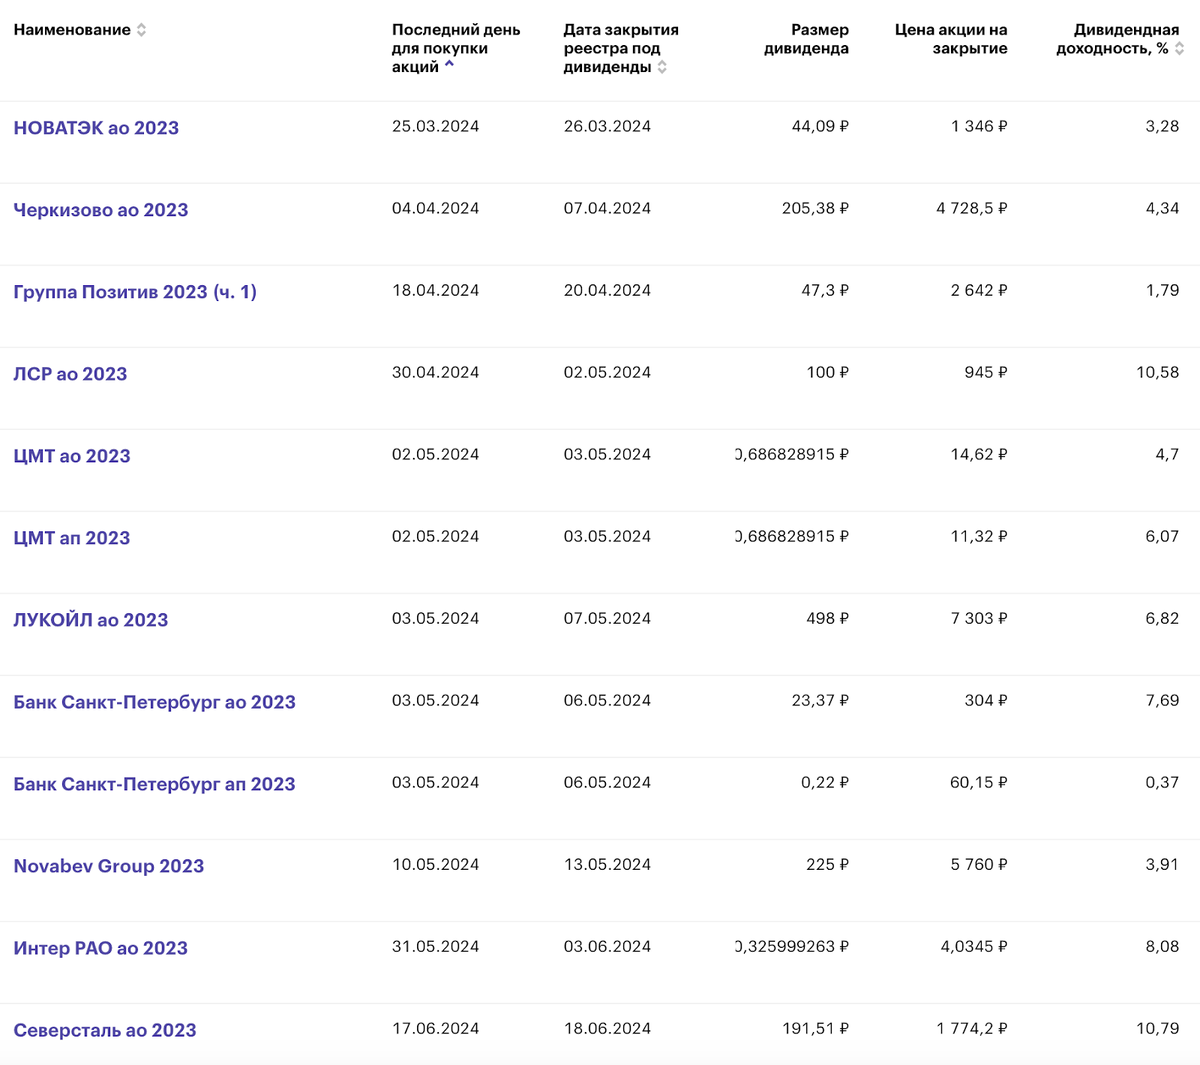
Task: Select dividend value 498 ₽
Action: point(828,618)
